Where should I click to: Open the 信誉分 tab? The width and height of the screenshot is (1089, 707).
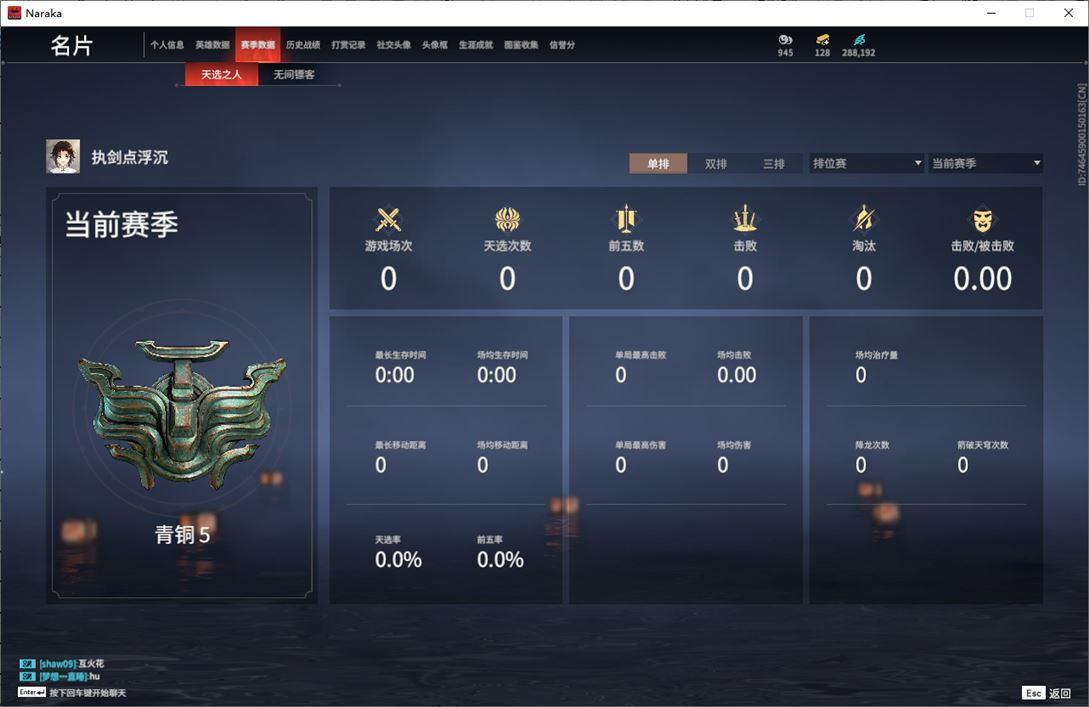pyautogui.click(x=562, y=45)
